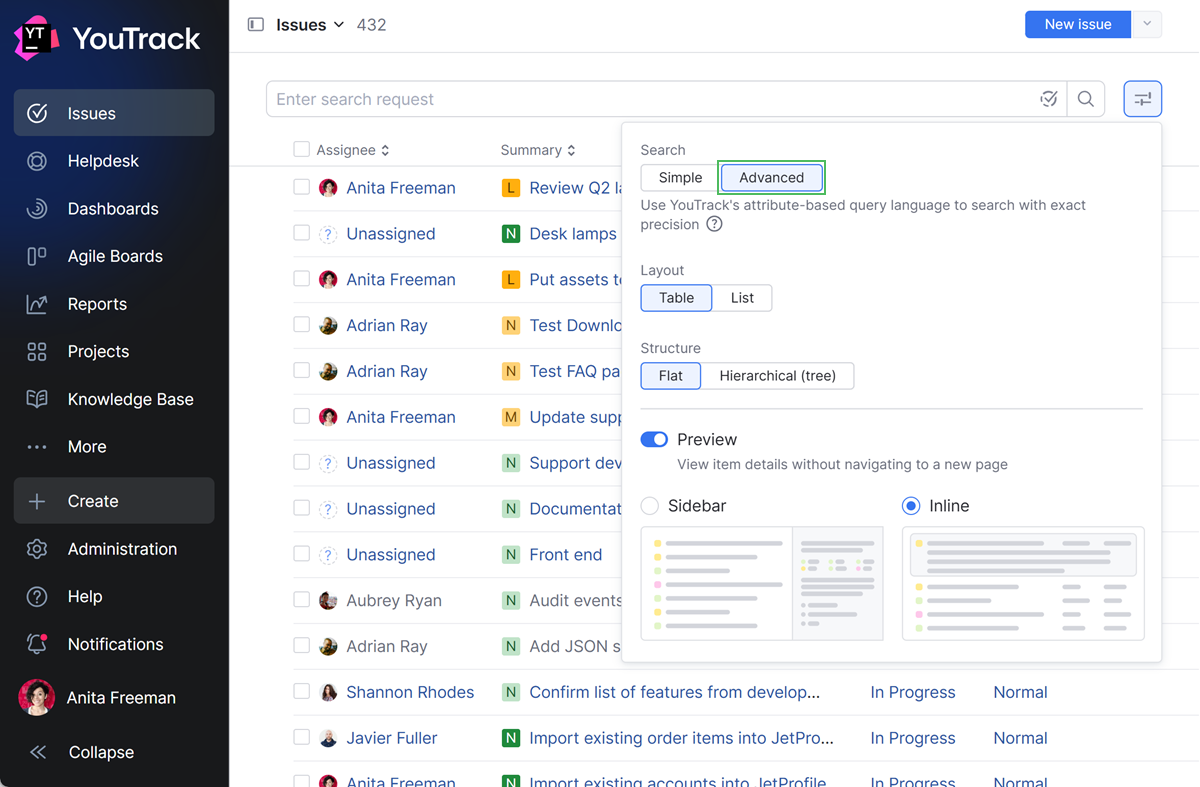Click the issue count '432'
Screen dimensions: 1200x787
pyautogui.click(x=371, y=24)
